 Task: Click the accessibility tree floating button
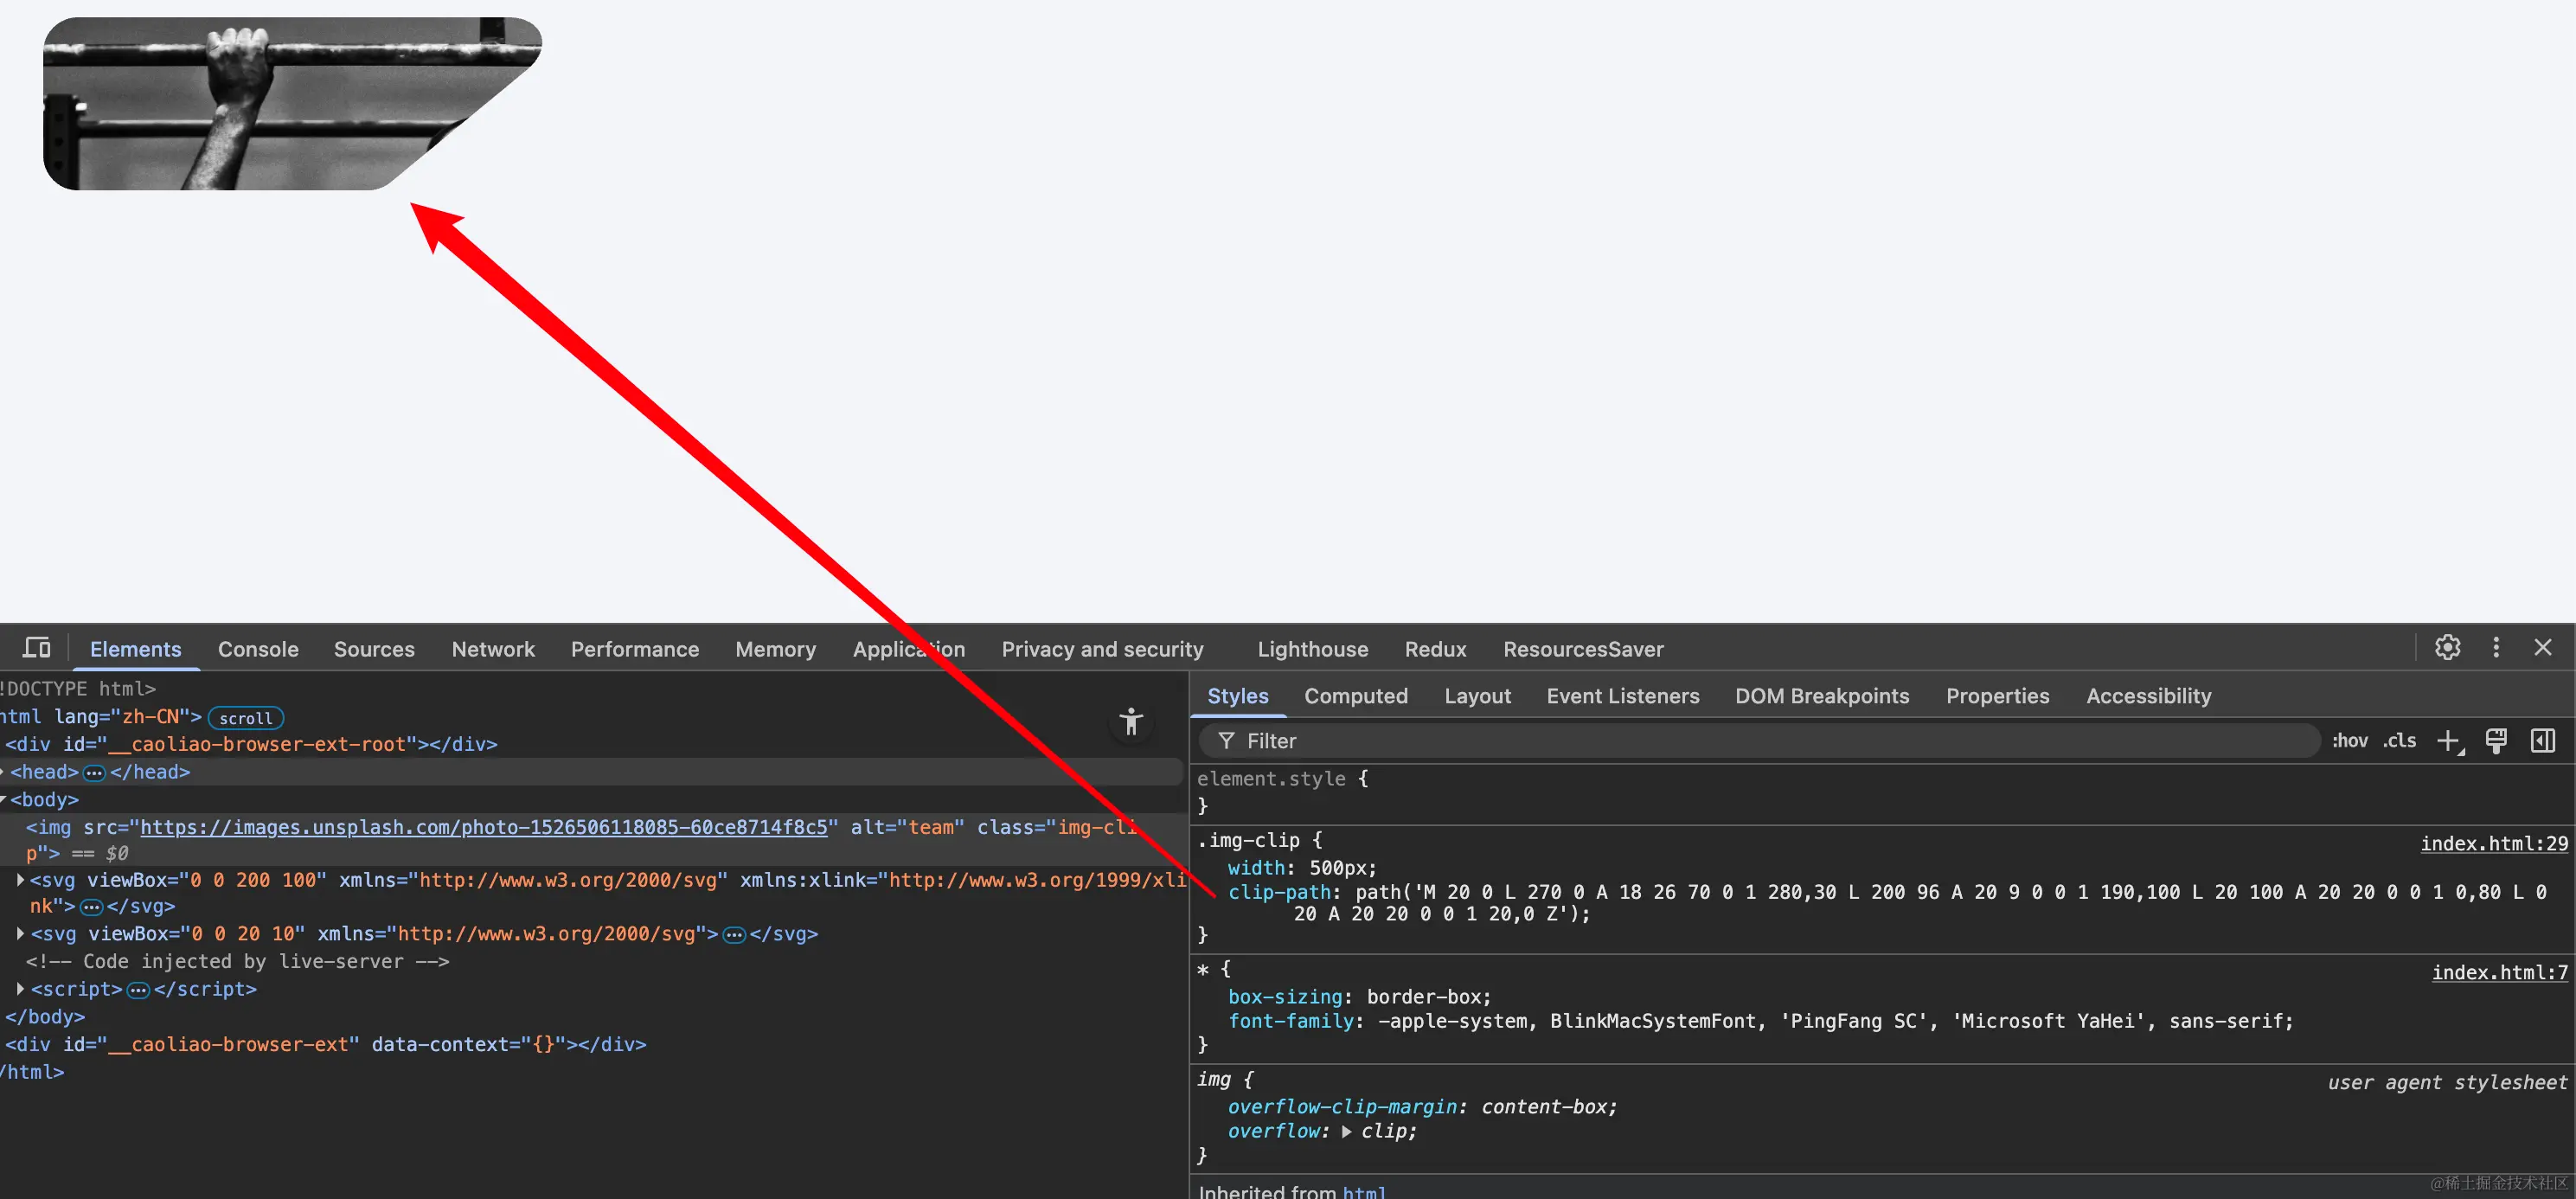pos(1131,722)
